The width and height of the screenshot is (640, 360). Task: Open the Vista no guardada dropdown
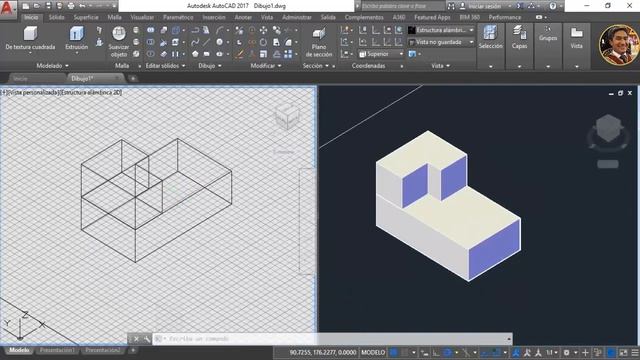[442, 42]
